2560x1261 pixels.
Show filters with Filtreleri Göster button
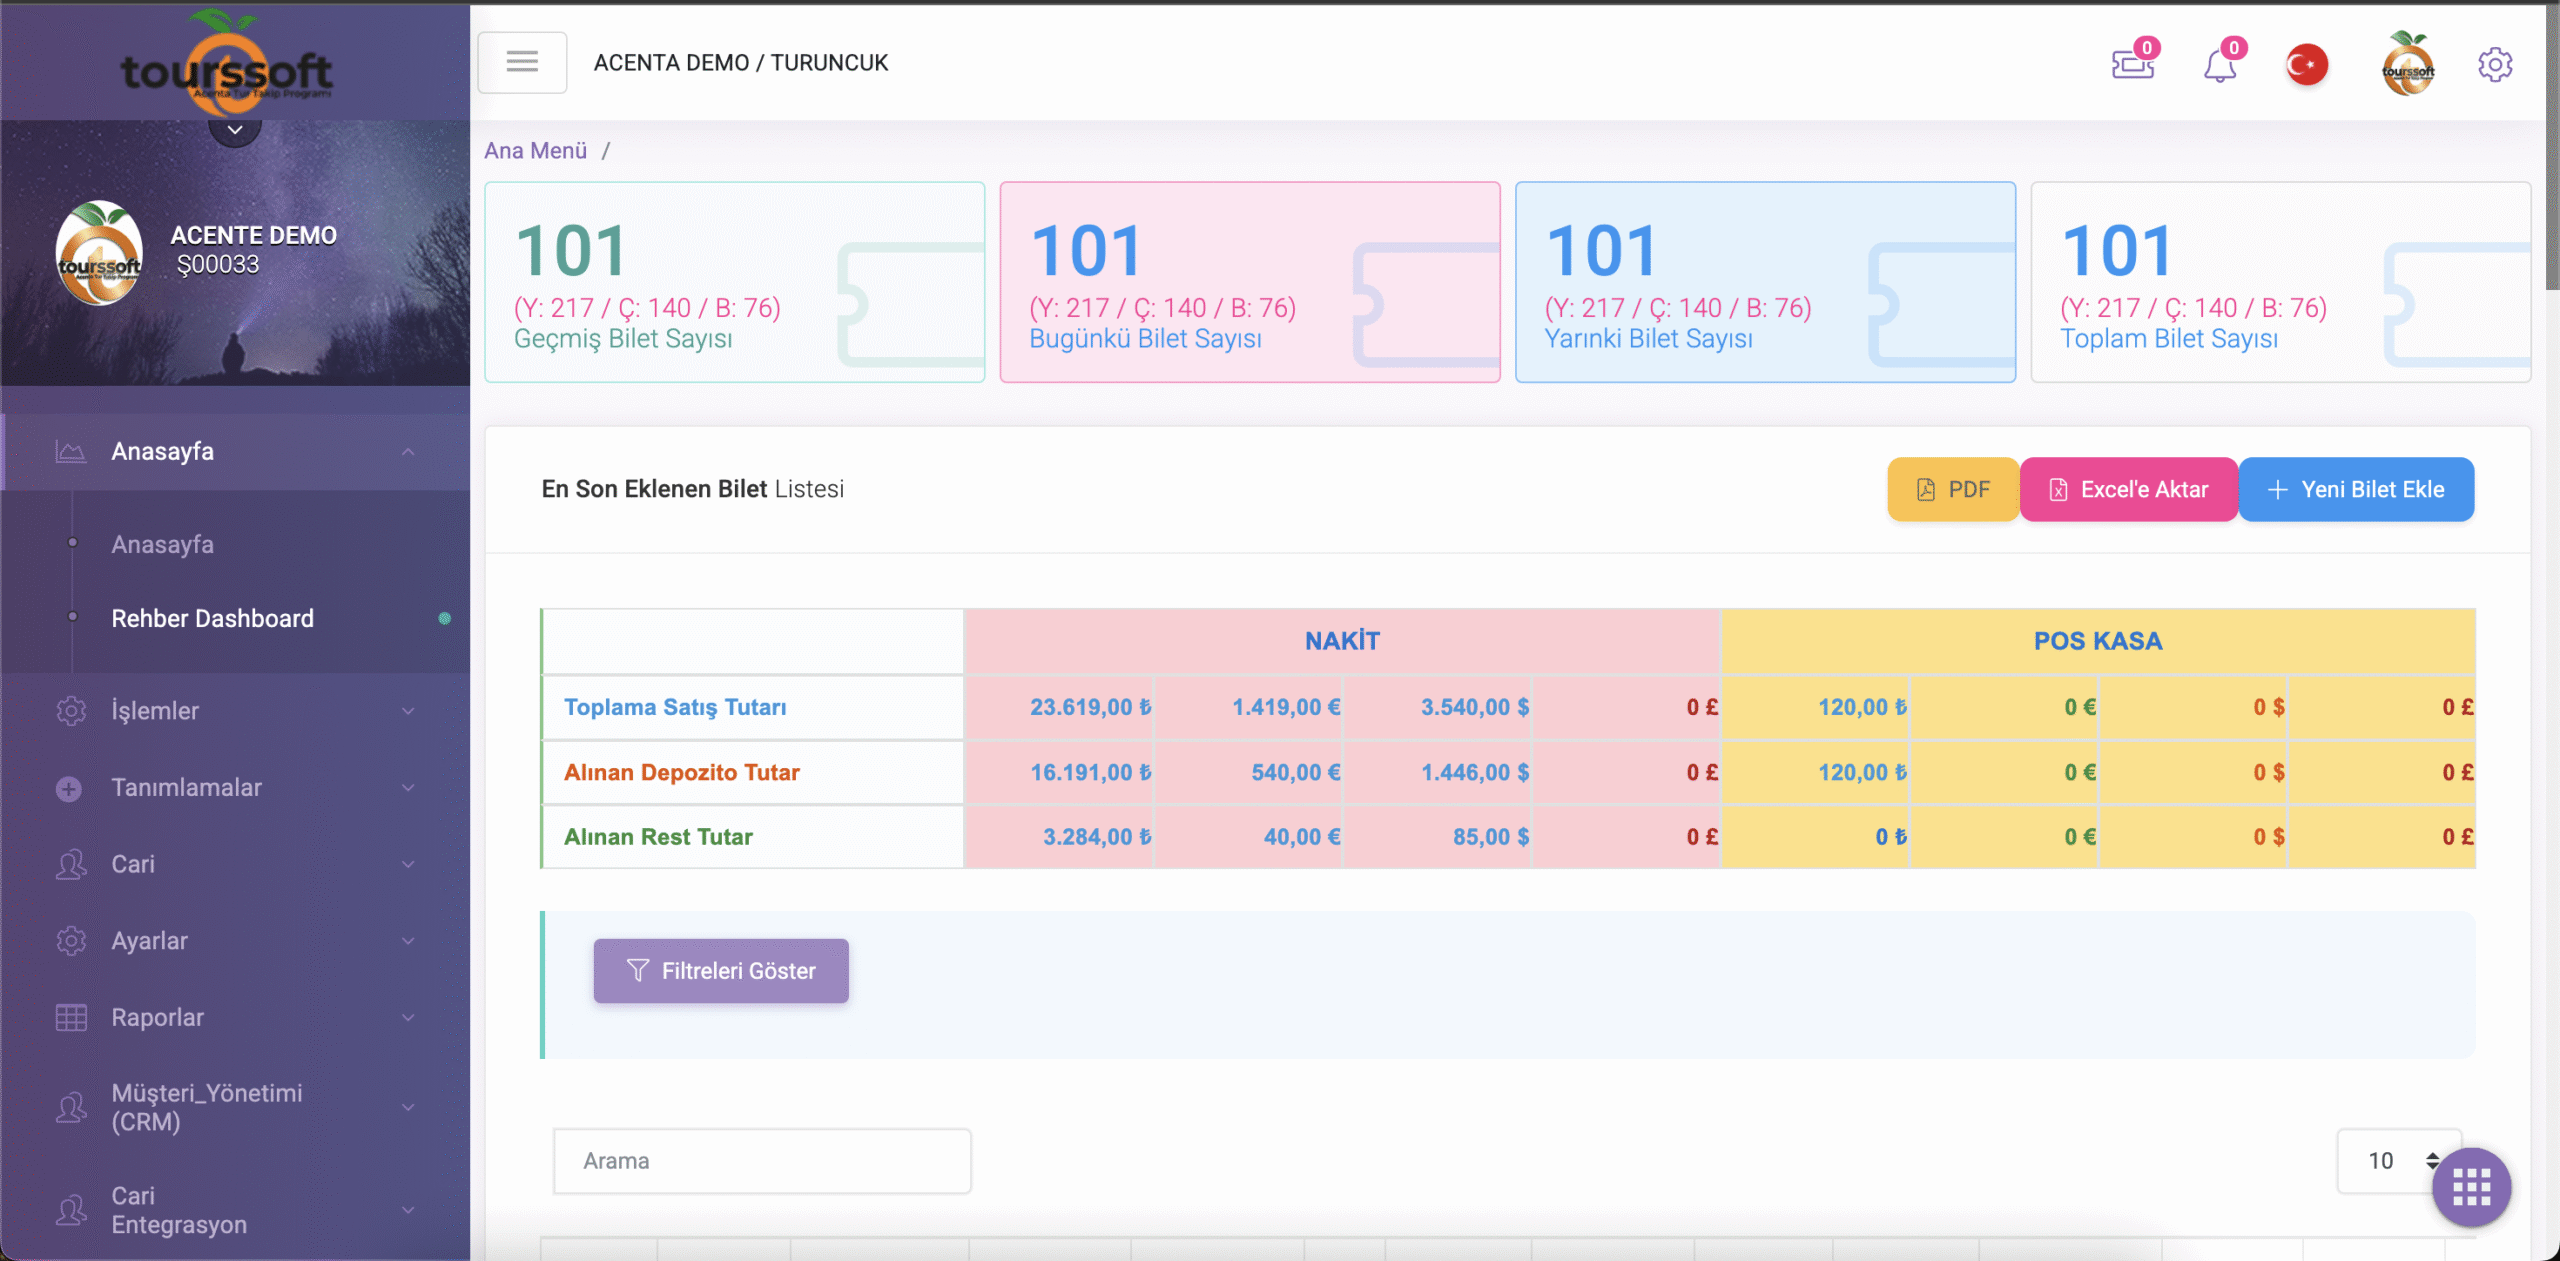(721, 971)
